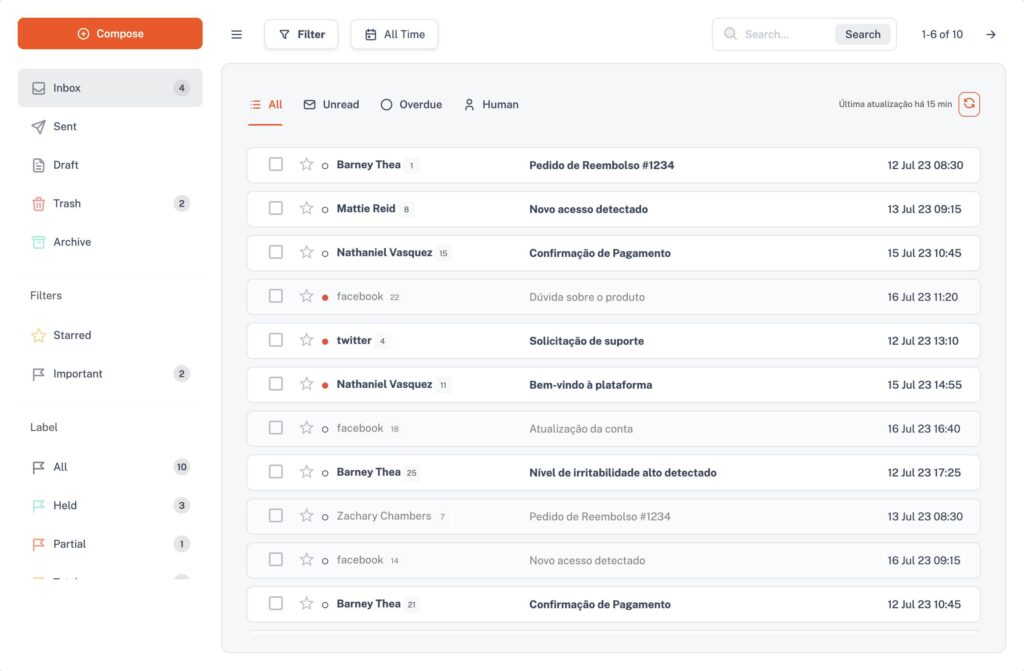
Task: Switch to the Unread tab
Action: pyautogui.click(x=331, y=105)
